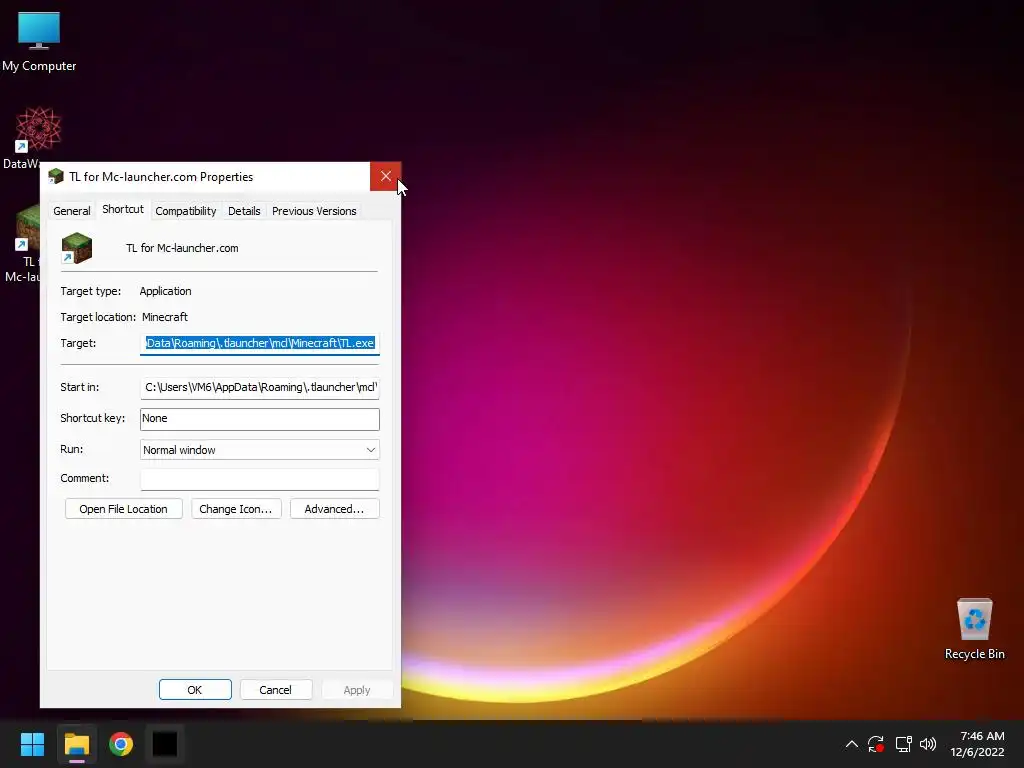The image size is (1024, 768).
Task: Click the sync status tray icon
Action: pyautogui.click(x=876, y=744)
